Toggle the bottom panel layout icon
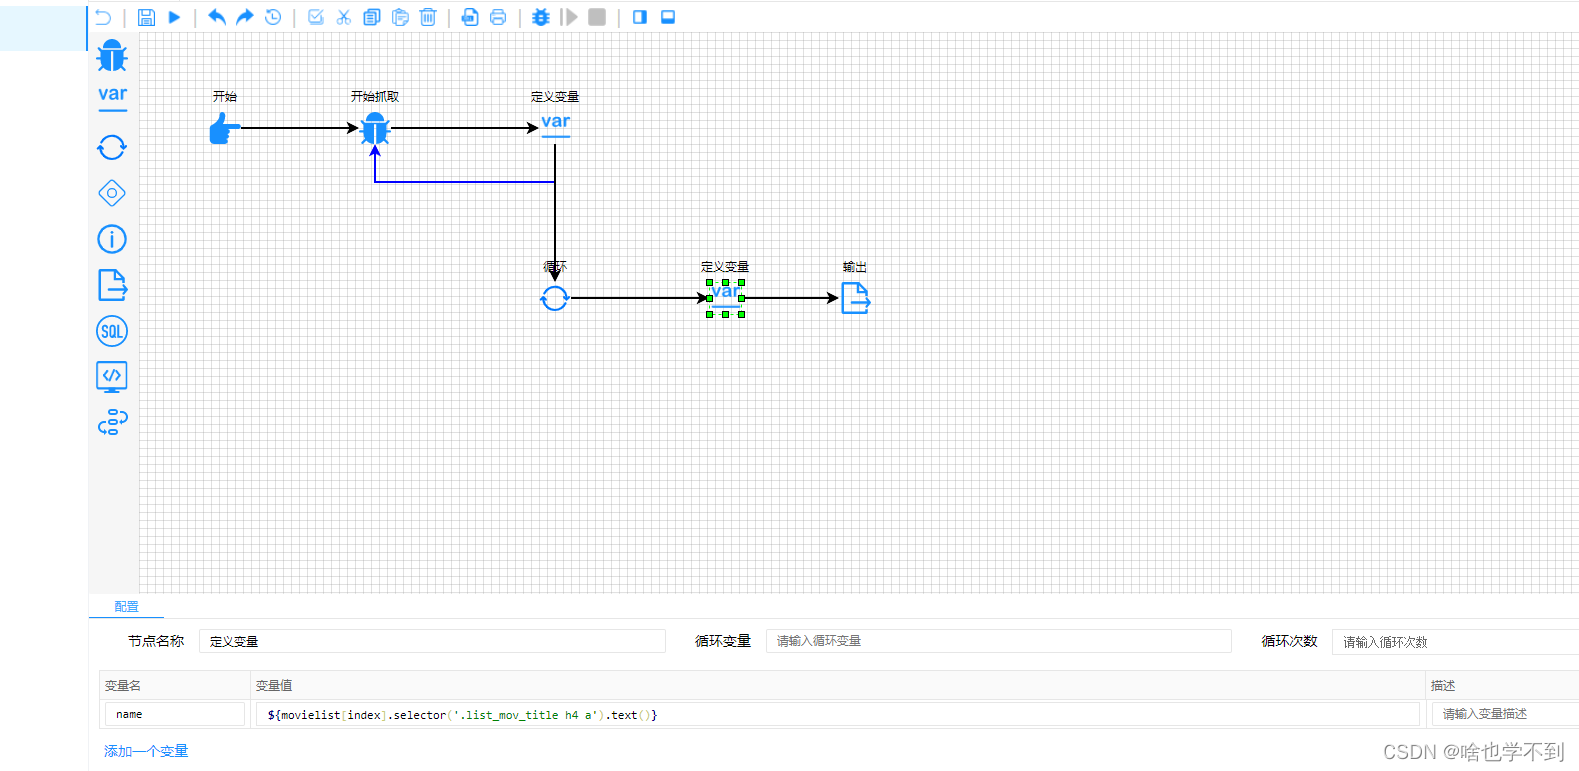1579x771 pixels. [668, 17]
